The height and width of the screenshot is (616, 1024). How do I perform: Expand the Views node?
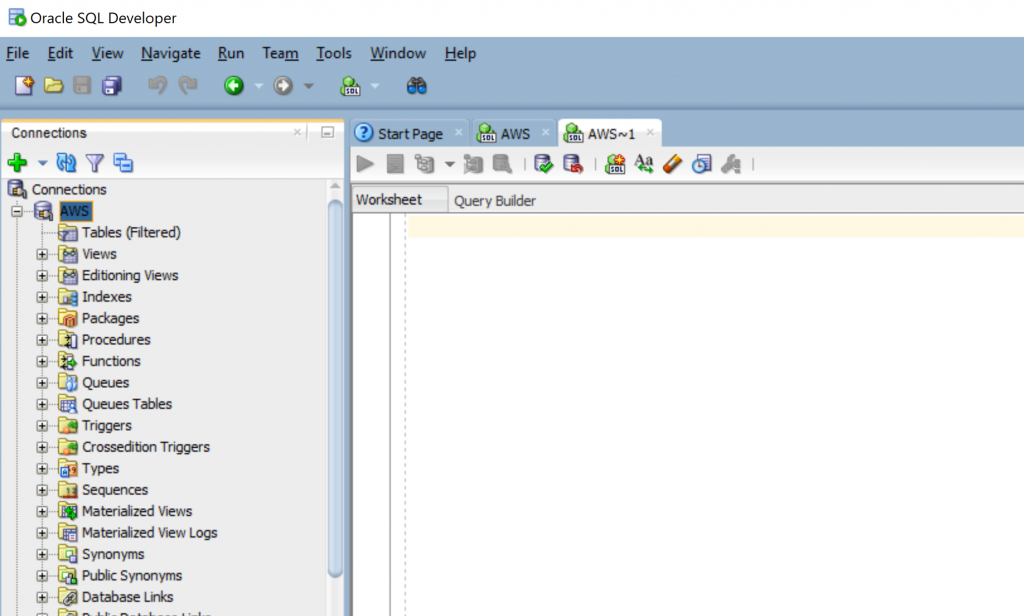42,254
